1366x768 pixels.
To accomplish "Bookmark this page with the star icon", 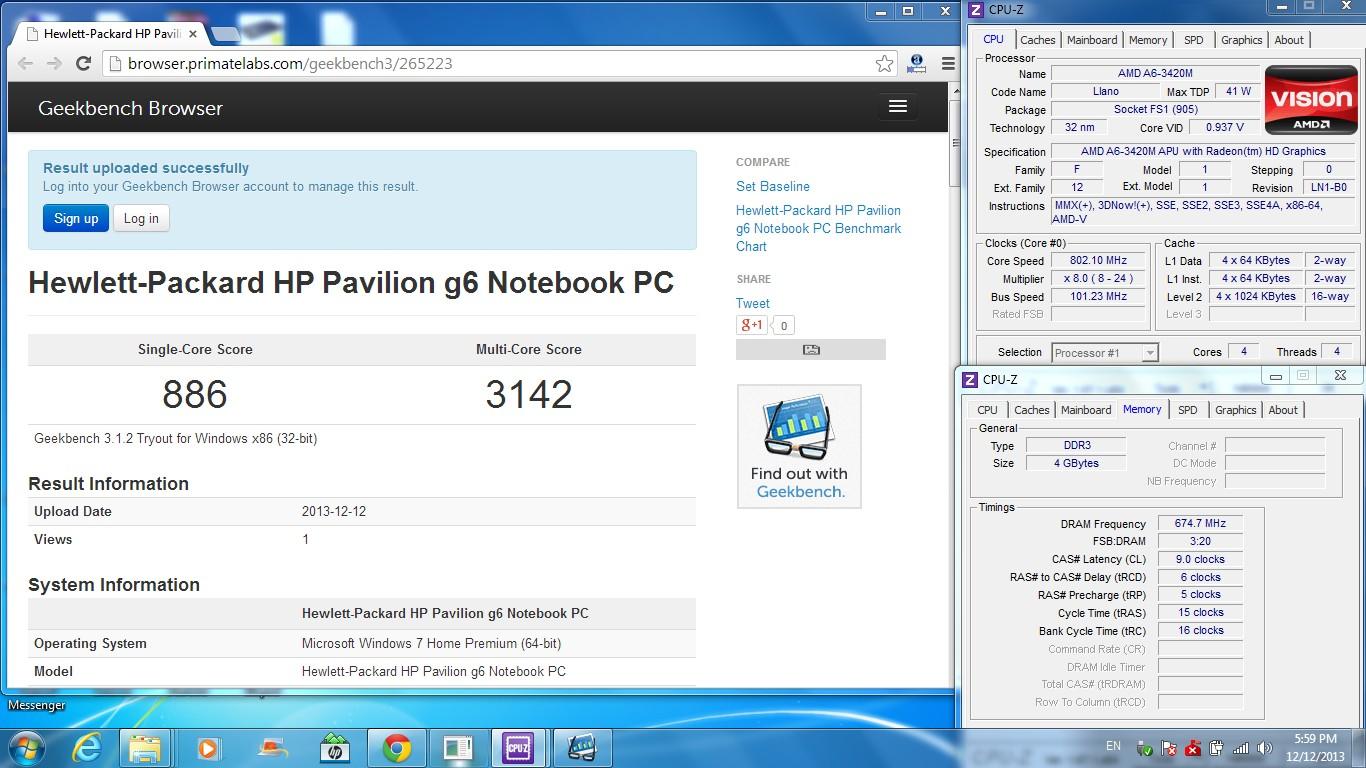I will [x=884, y=63].
